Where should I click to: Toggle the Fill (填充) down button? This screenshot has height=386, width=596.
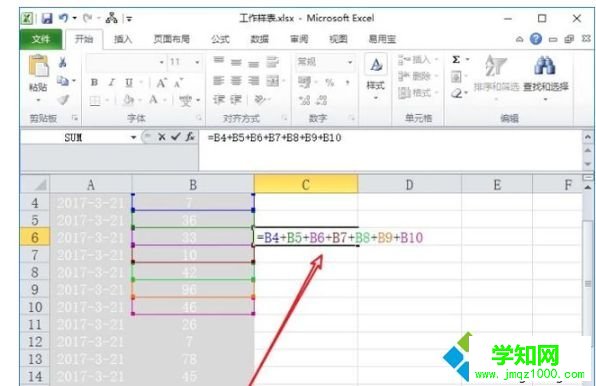[457, 77]
